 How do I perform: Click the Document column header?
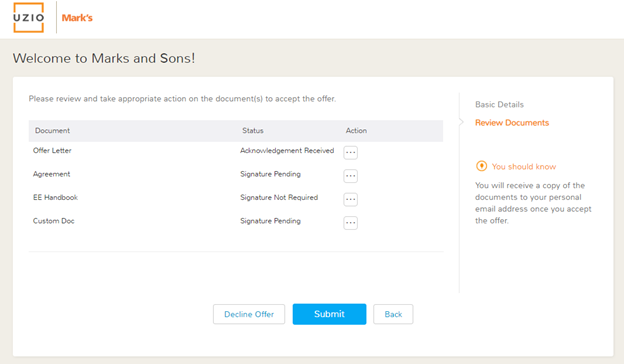coord(52,130)
